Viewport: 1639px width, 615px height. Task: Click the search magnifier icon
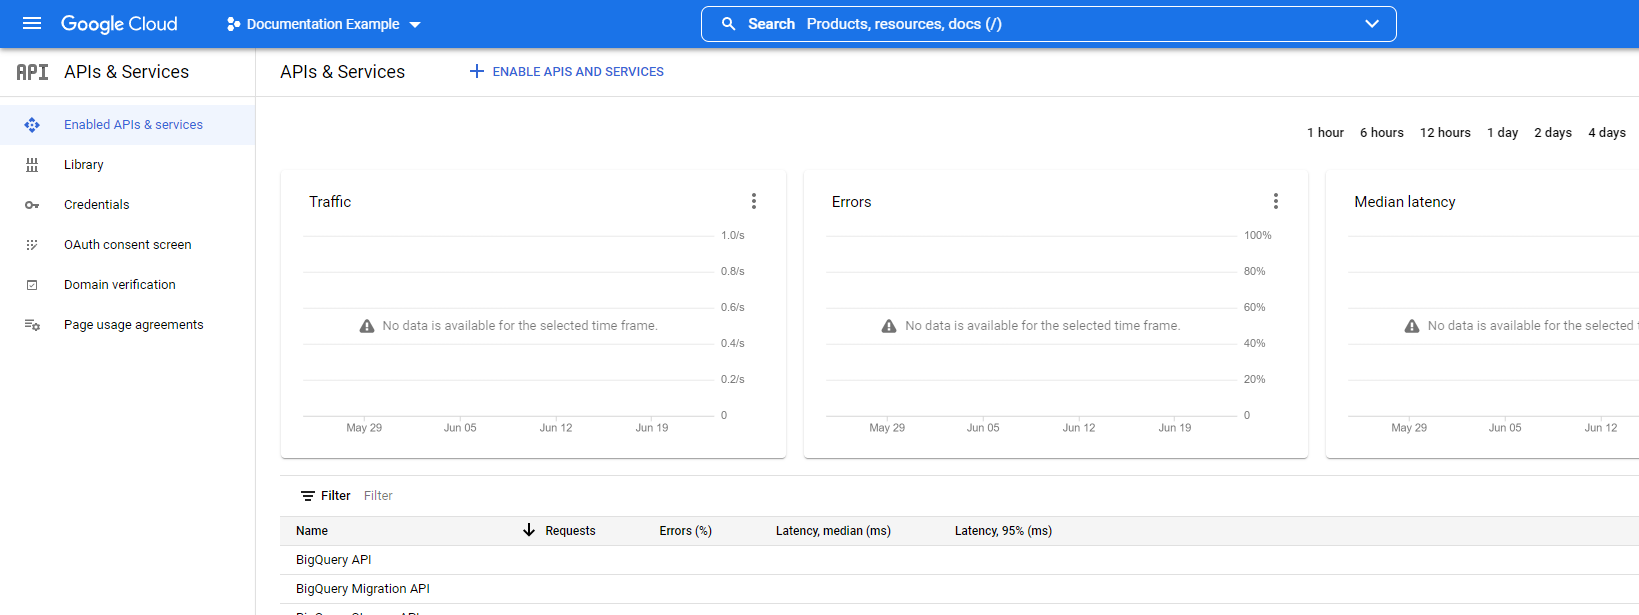coord(729,24)
